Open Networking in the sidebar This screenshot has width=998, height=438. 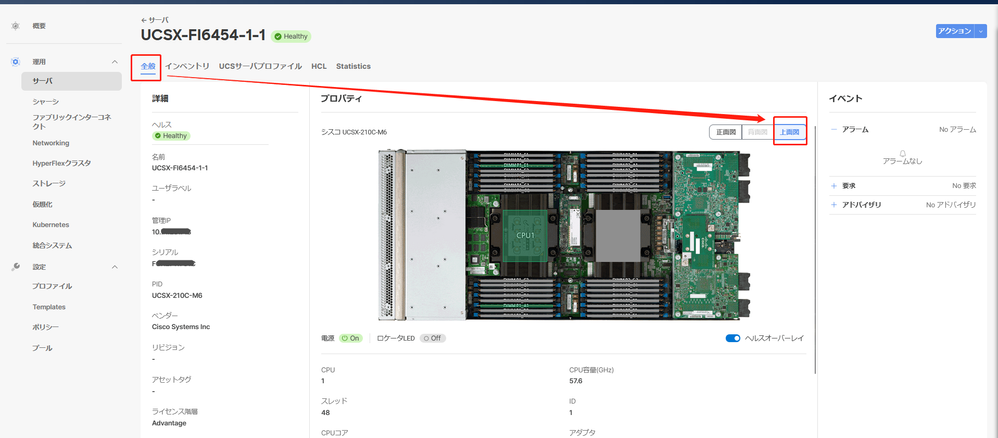click(x=51, y=143)
